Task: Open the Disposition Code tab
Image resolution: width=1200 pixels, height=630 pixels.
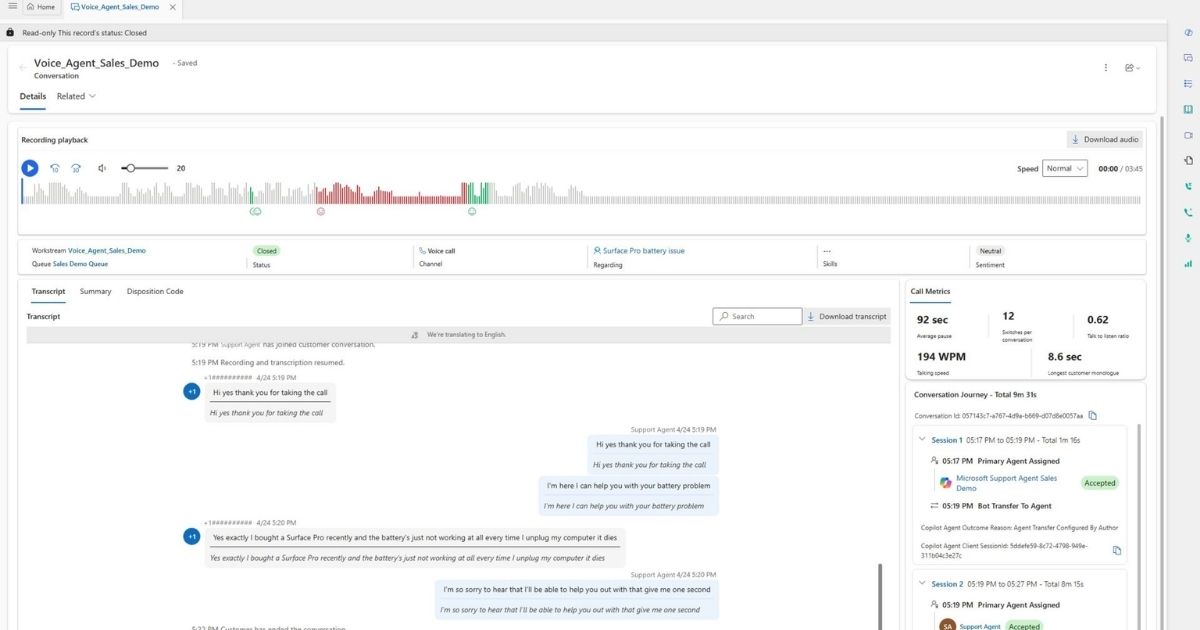Action: coord(155,291)
